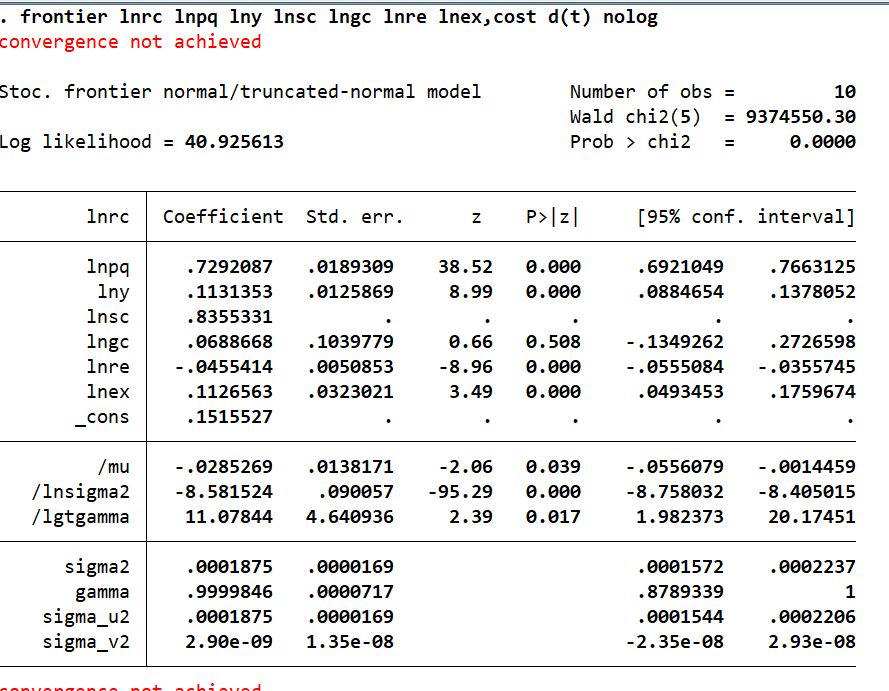Screen dimensions: 889x691
Task: Click lnpq coefficient .7292087
Action: click(x=229, y=267)
